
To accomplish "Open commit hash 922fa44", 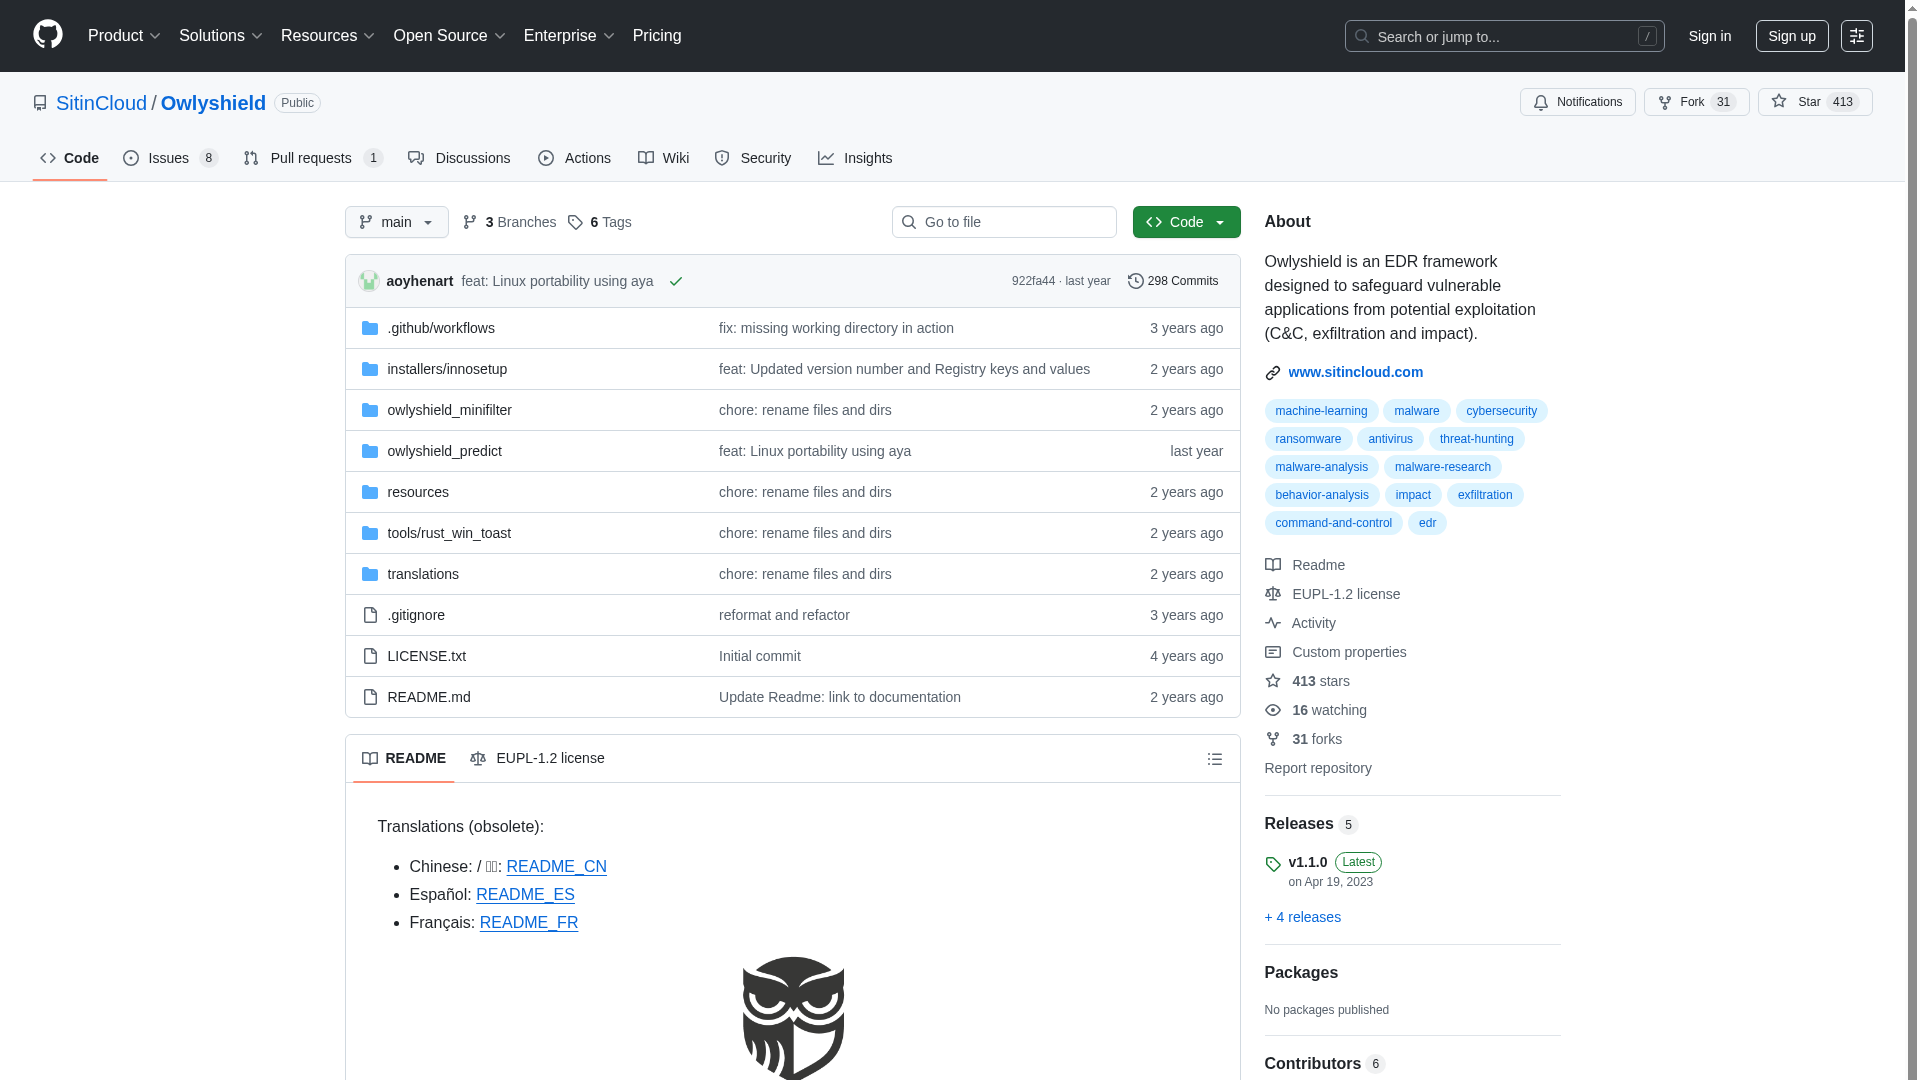I will tap(1032, 281).
